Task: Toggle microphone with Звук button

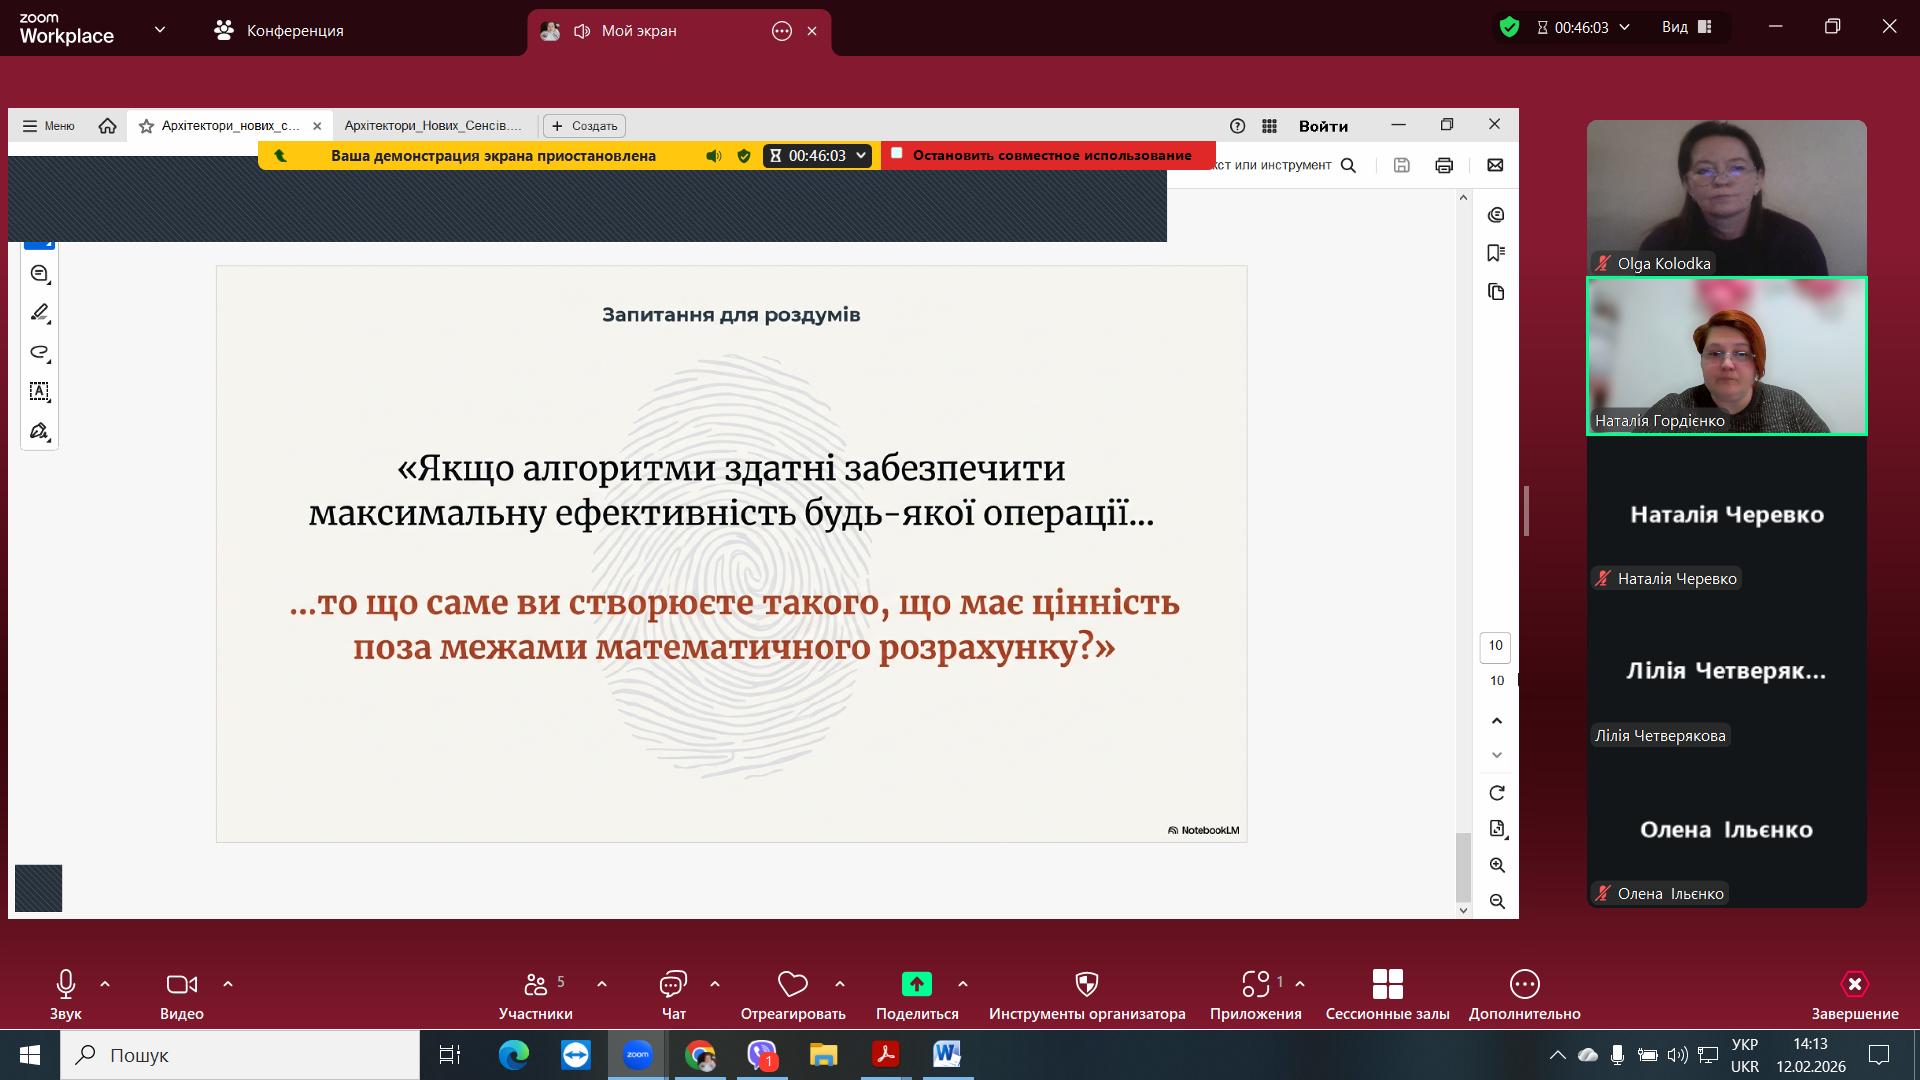Action: pyautogui.click(x=66, y=995)
